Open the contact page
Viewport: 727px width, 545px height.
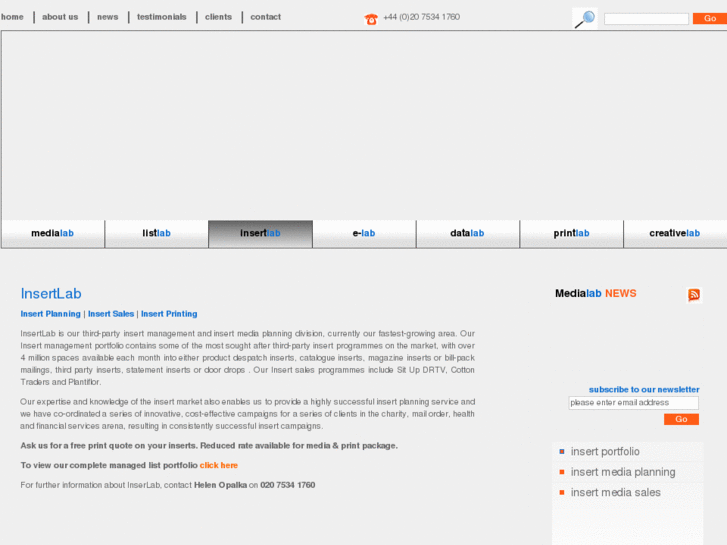coord(266,17)
